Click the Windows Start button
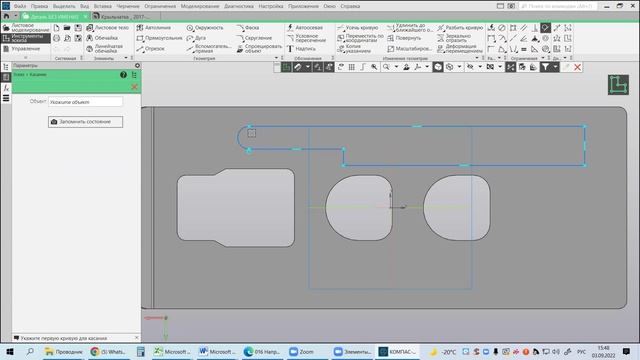 (x=9, y=351)
